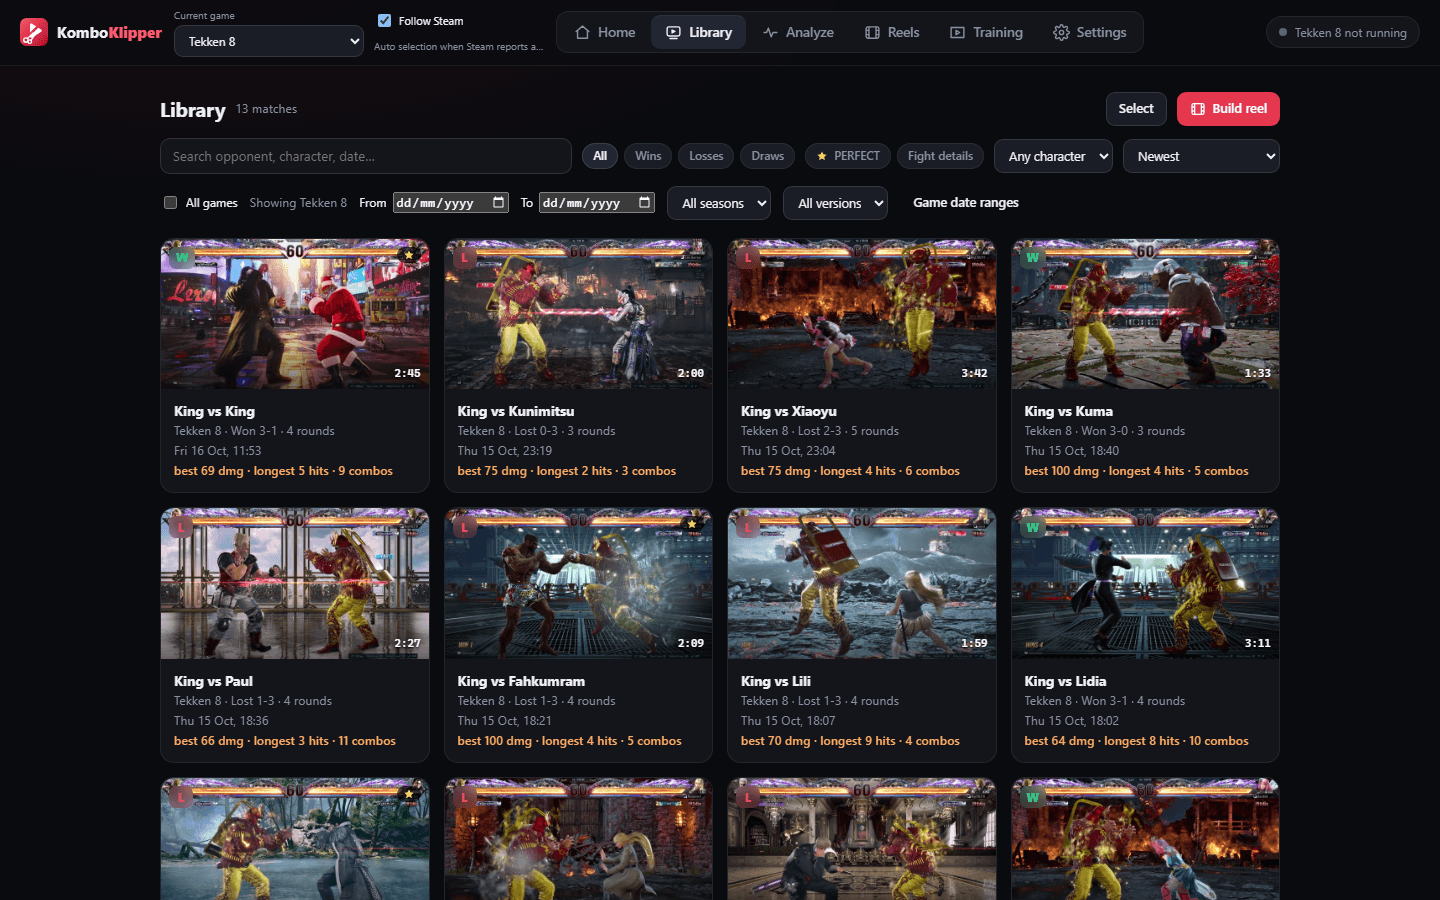Expand the All versions dropdown
This screenshot has width=1440, height=900.
point(835,203)
